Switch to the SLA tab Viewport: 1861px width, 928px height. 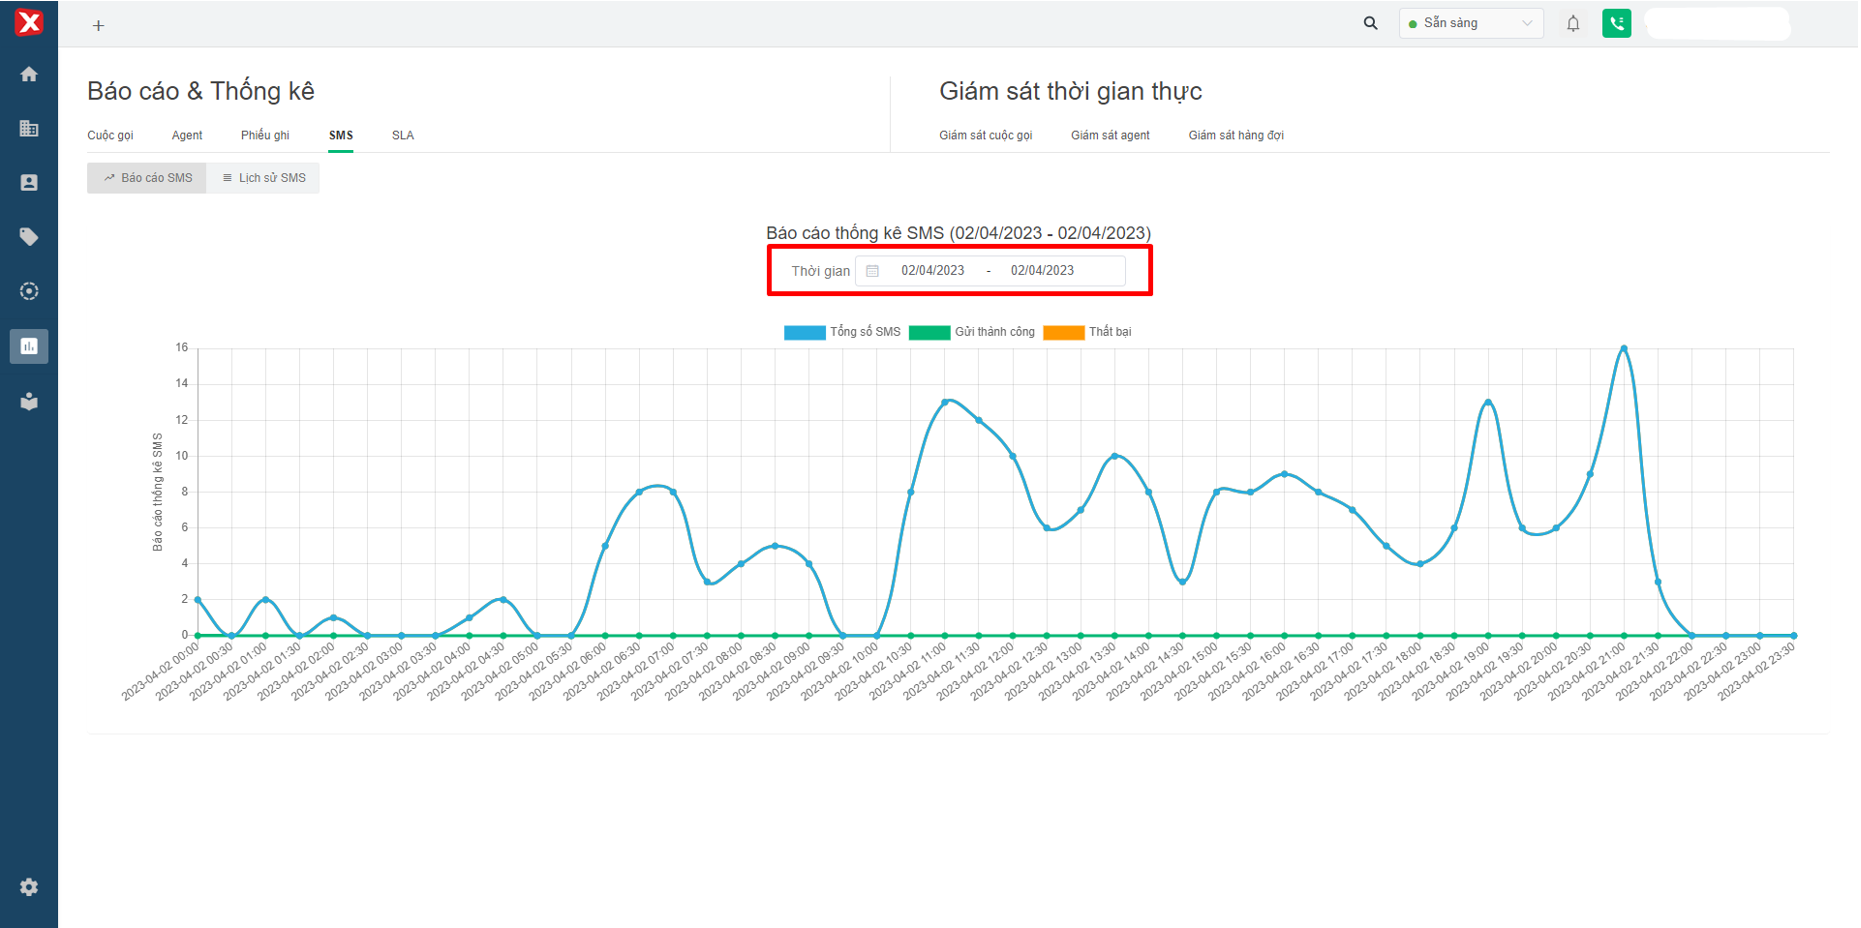(x=403, y=135)
